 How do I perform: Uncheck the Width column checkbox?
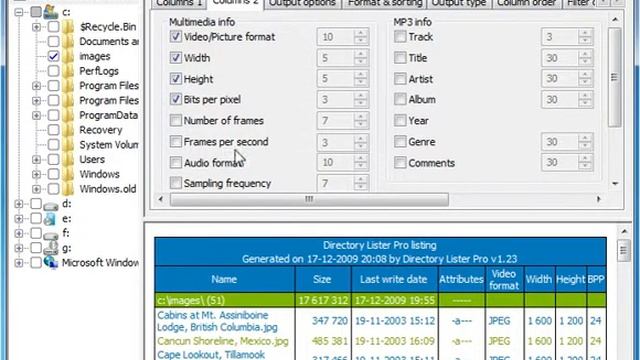pyautogui.click(x=176, y=58)
